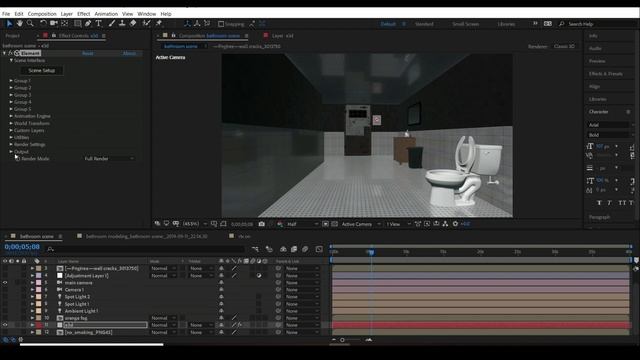Expand World Transform properties
Viewport: 640px width, 360px height.
(x=11, y=123)
